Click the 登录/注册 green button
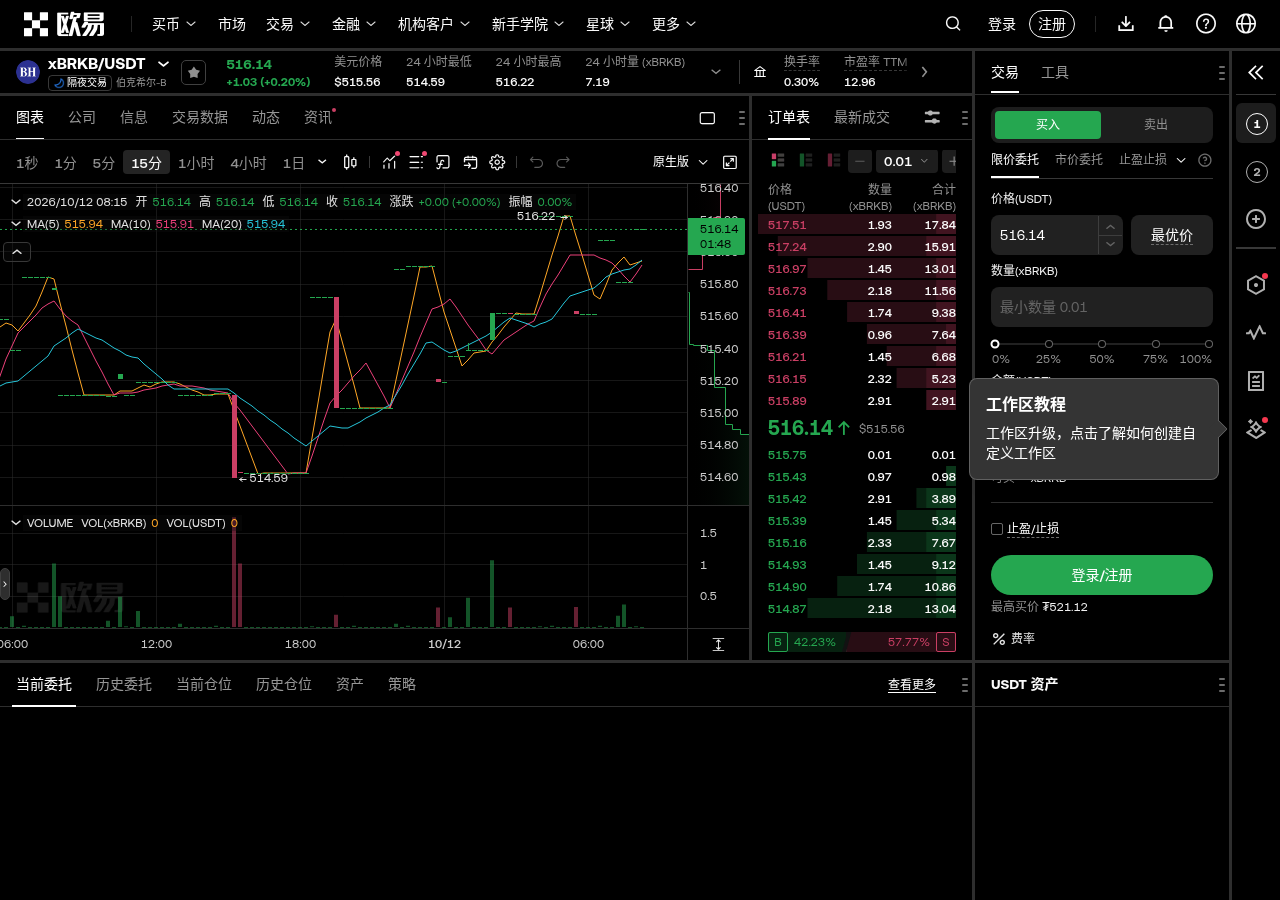1280x900 pixels. [x=1102, y=575]
